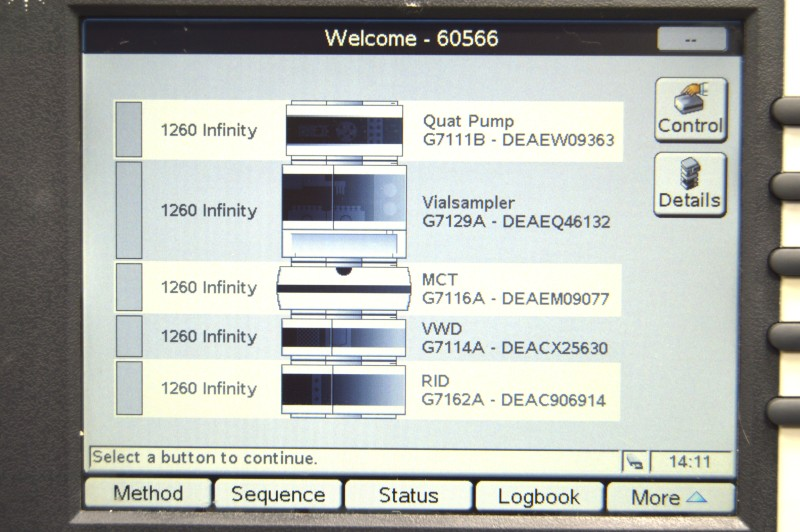Expand the More menu
This screenshot has height=532, width=800.
669,497
